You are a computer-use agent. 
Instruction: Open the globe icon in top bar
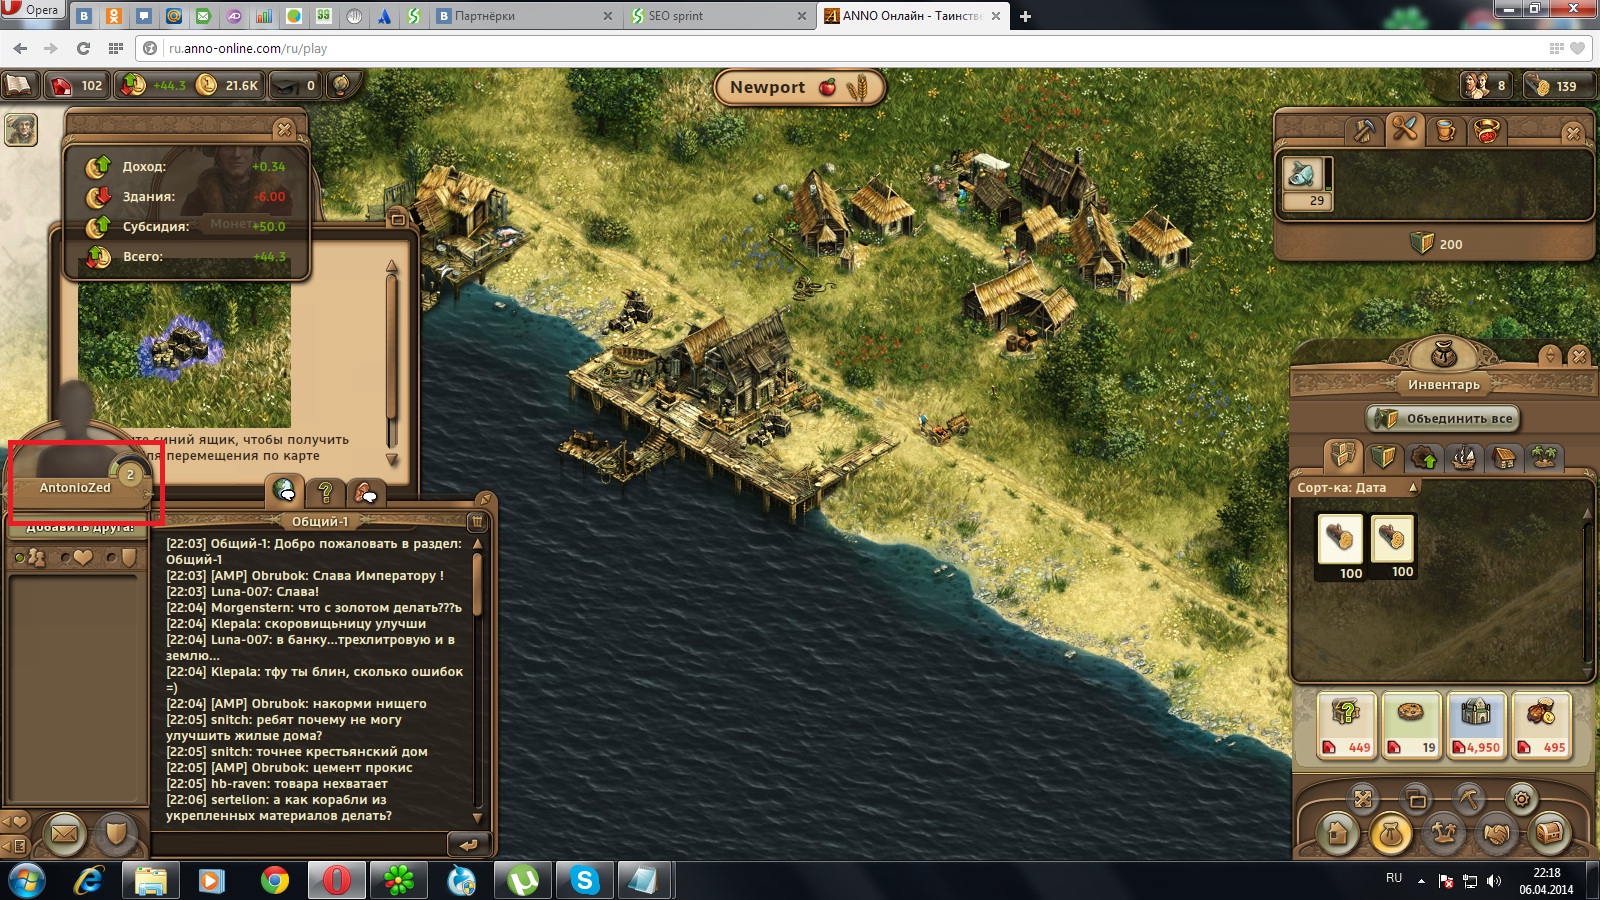coord(341,85)
